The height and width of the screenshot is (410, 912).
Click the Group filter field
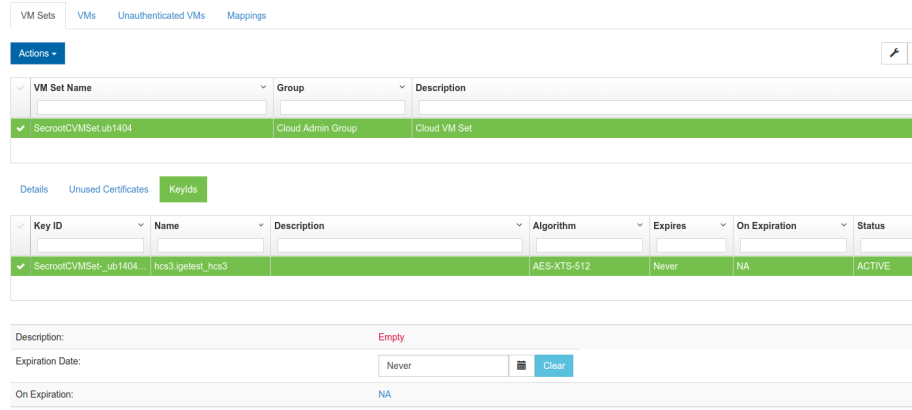click(343, 108)
